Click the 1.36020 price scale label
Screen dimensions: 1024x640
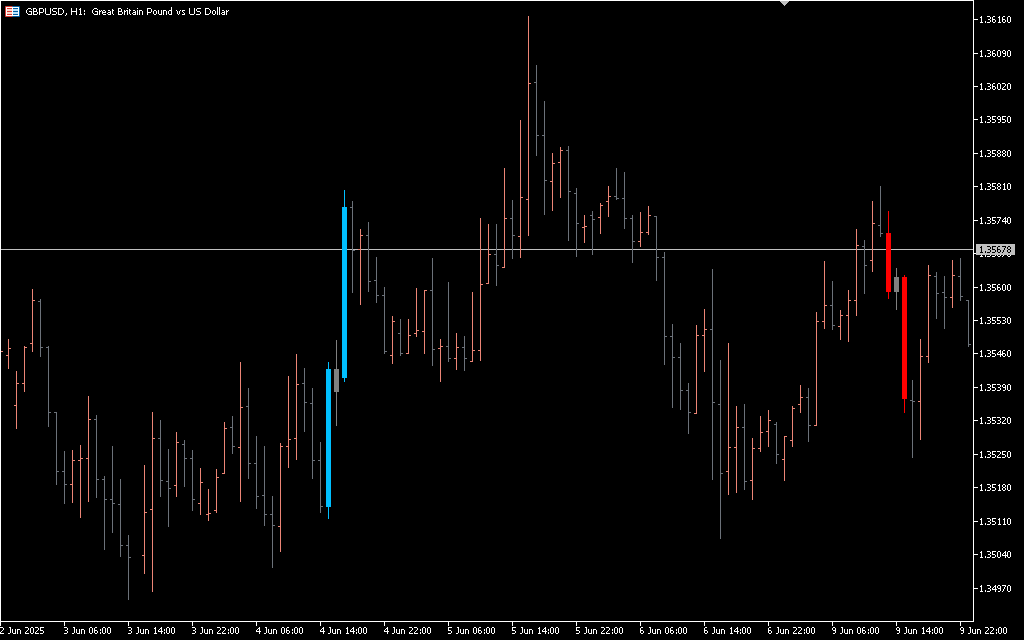(x=995, y=86)
